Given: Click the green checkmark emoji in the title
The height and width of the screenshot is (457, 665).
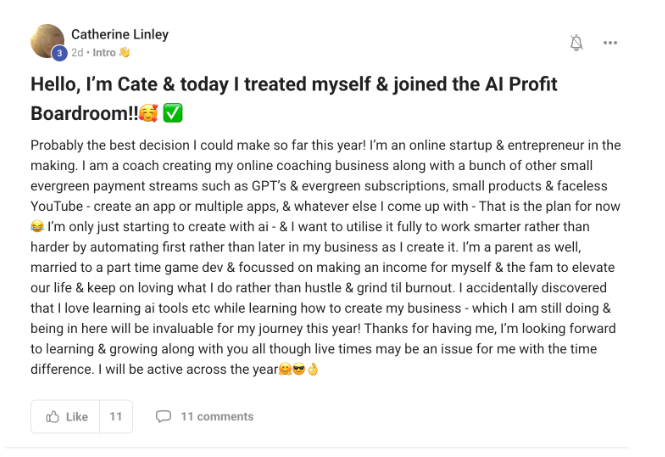Looking at the screenshot, I should (172, 114).
